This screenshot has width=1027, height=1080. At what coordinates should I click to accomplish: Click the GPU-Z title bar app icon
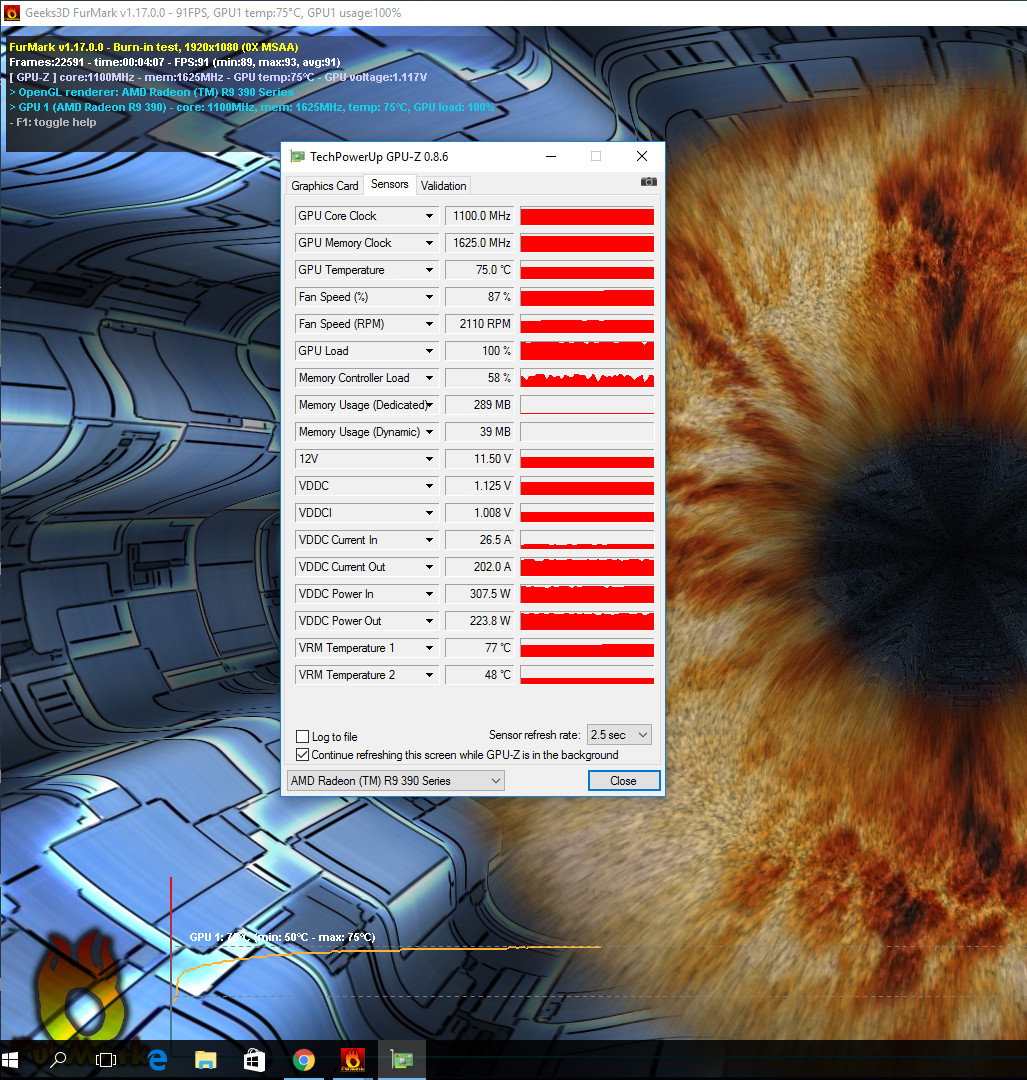298,156
